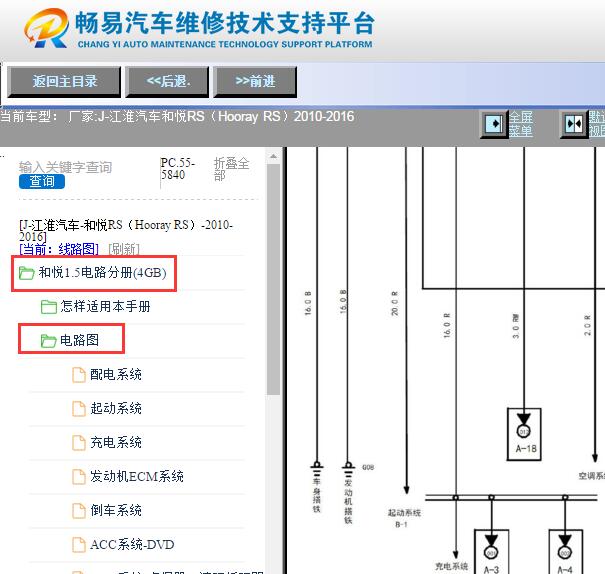The width and height of the screenshot is (605, 574).
Task: Click page icon beside 发动机ECM系统
Action: pyautogui.click(x=79, y=477)
